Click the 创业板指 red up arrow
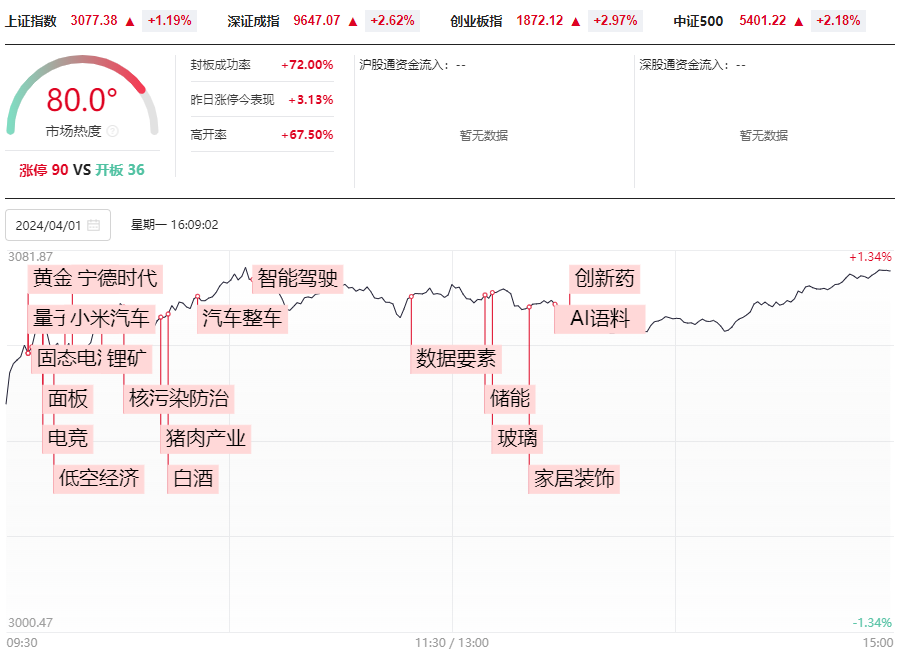The image size is (910, 661). point(576,21)
